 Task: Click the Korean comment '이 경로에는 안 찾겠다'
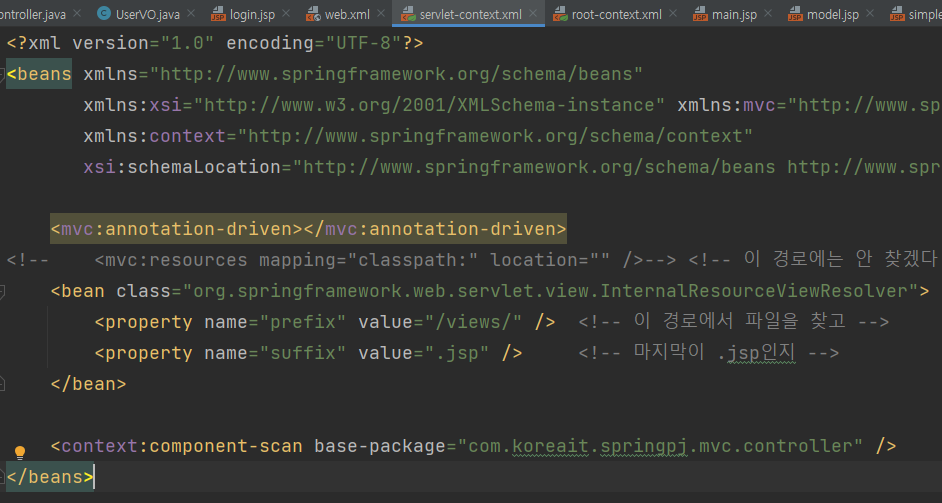click(x=841, y=260)
